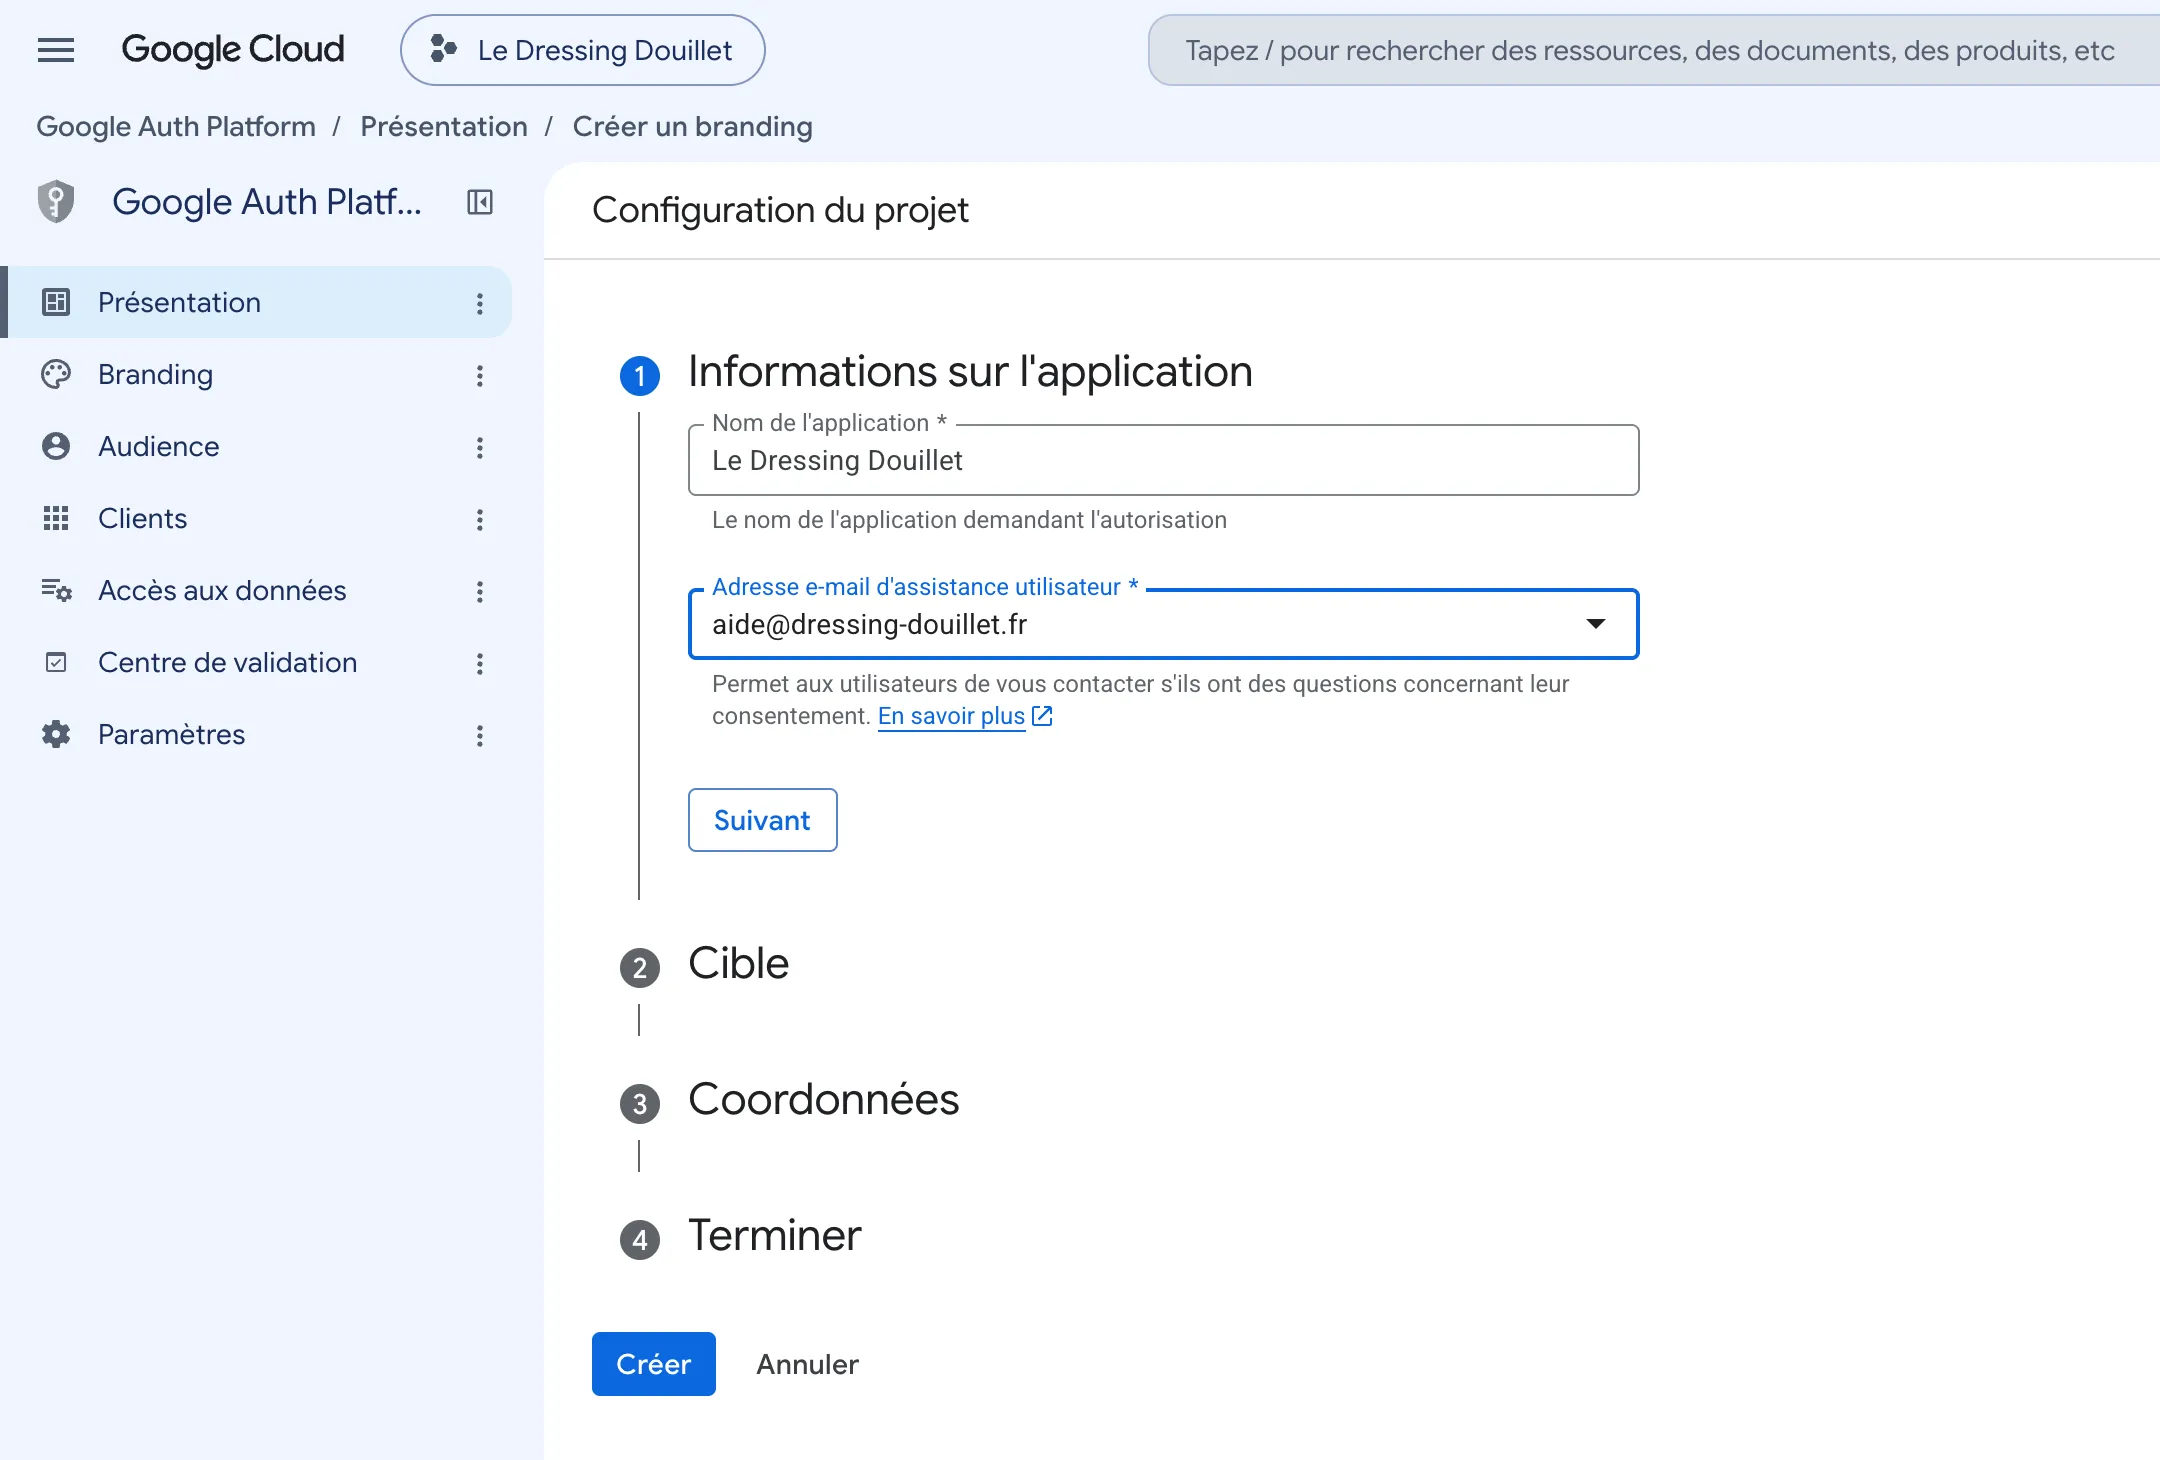Click the Présentation dashboard icon
Image resolution: width=2160 pixels, height=1460 pixels.
(x=56, y=302)
